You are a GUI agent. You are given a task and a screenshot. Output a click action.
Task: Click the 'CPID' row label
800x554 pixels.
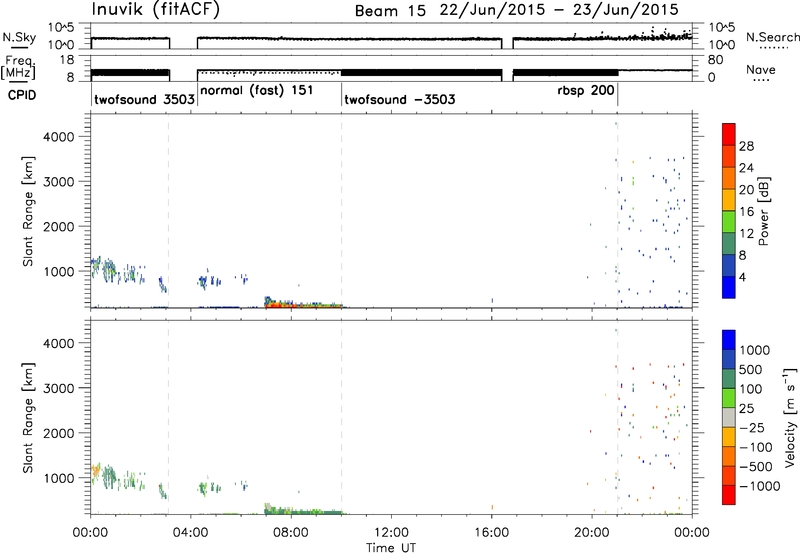22,95
